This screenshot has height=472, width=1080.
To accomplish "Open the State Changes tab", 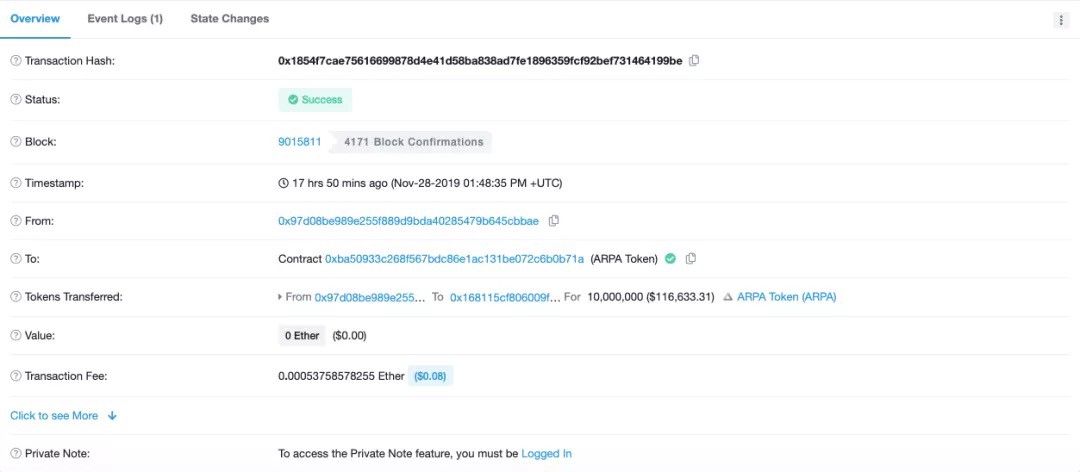I will pyautogui.click(x=229, y=19).
